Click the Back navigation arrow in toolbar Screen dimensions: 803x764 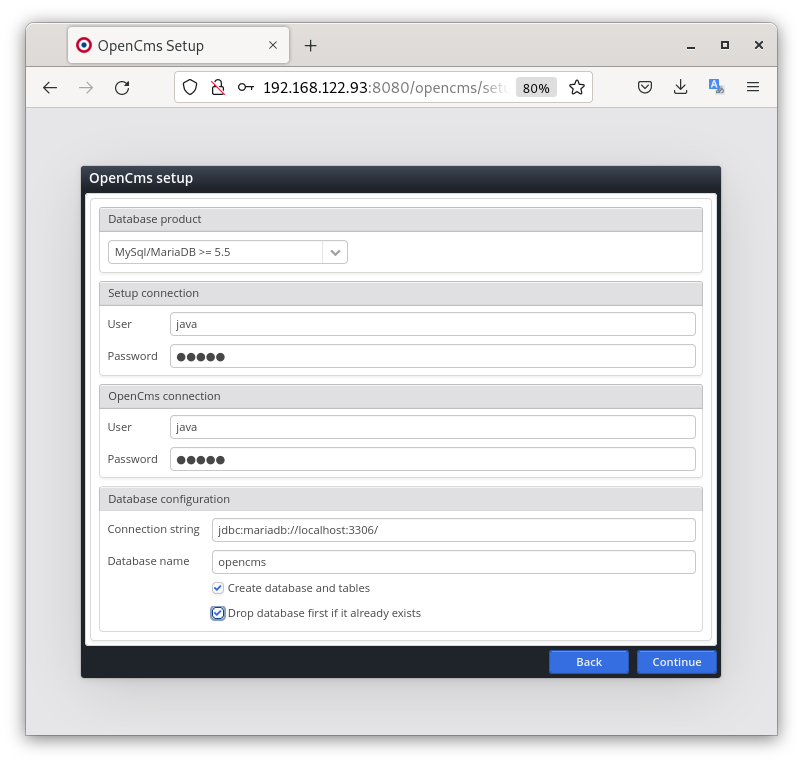[x=50, y=88]
